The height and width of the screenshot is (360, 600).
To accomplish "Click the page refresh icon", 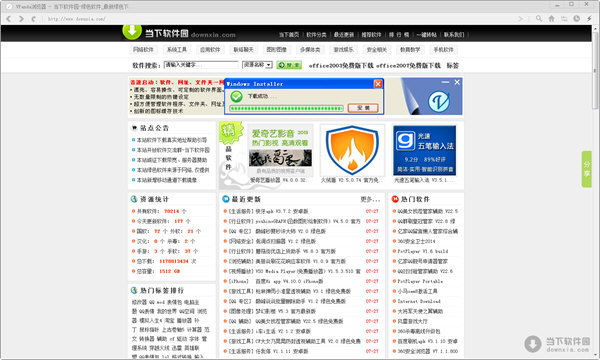I will click(x=34, y=18).
